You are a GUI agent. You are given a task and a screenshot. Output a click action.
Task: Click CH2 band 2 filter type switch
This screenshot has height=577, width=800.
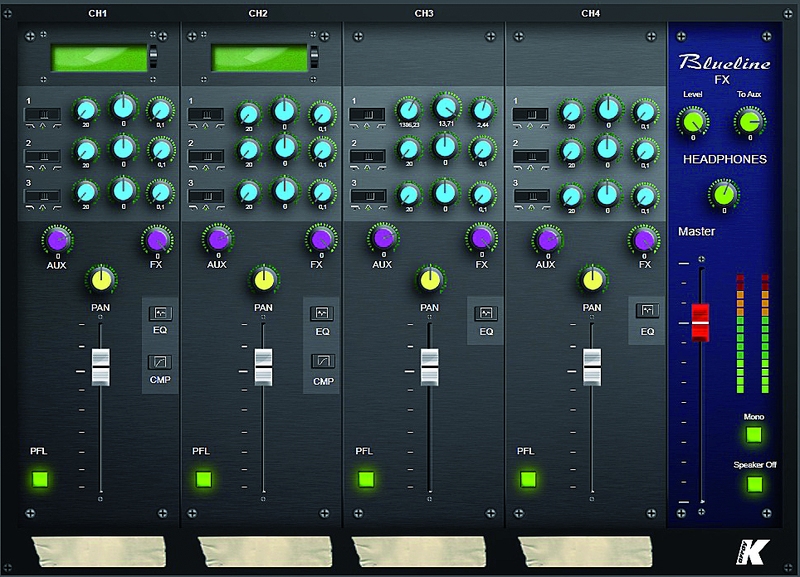(206, 156)
